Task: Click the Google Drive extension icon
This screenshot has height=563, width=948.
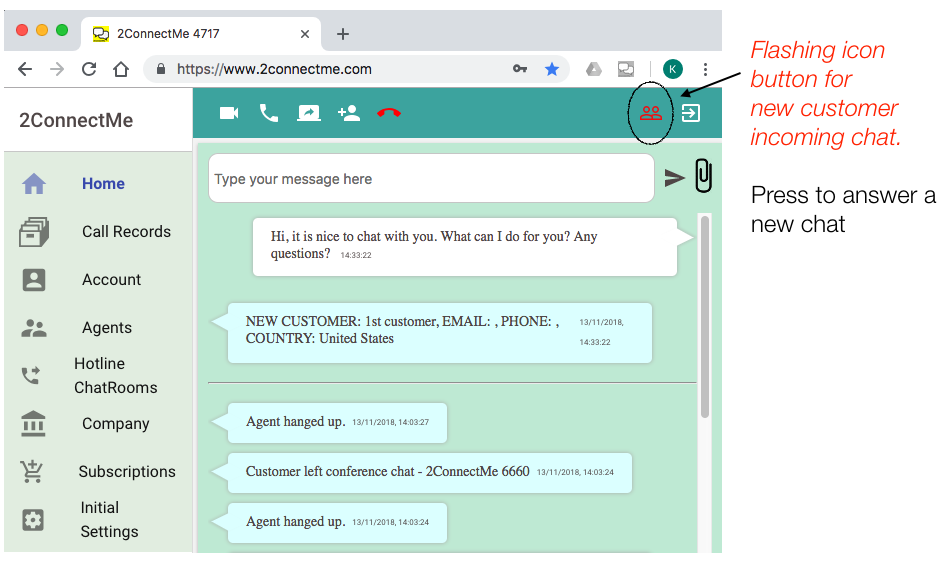Action: (x=594, y=70)
